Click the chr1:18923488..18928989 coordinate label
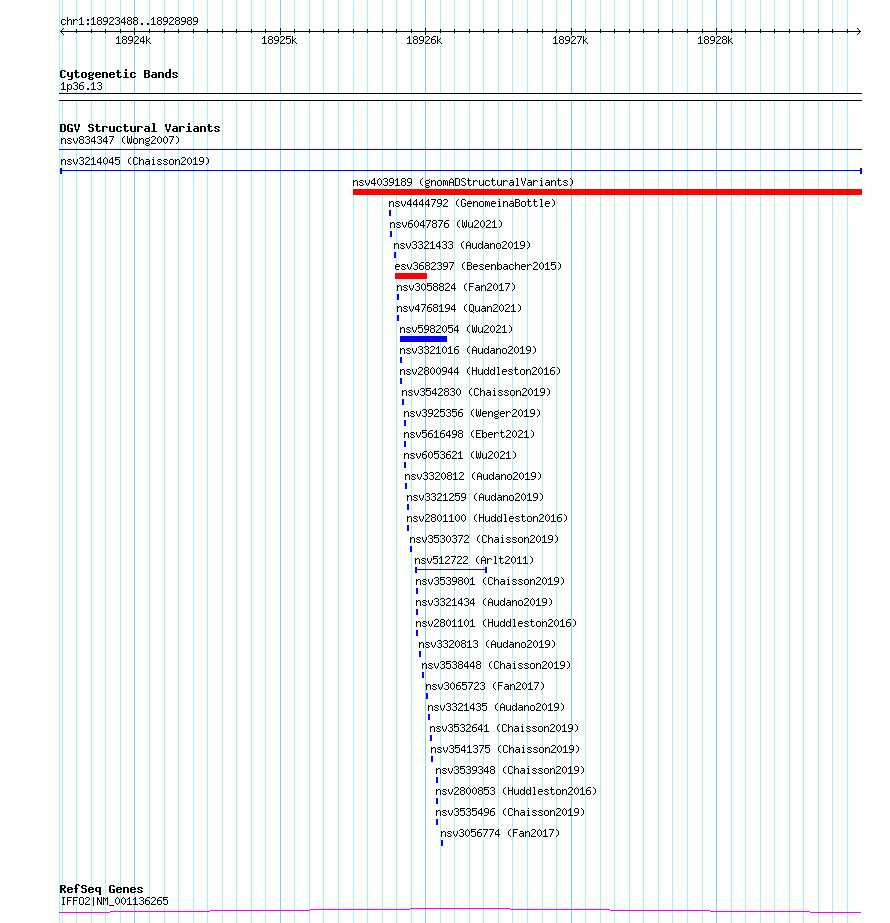Viewport: 890px width, 923px height. pos(129,21)
